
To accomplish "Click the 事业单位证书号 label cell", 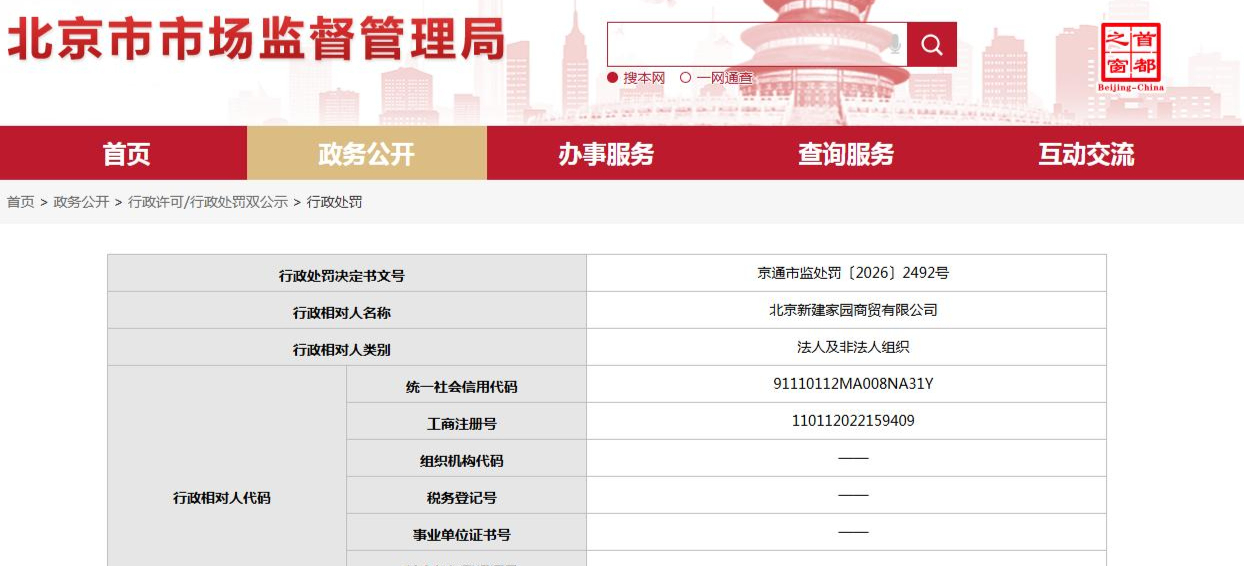I will click(466, 532).
